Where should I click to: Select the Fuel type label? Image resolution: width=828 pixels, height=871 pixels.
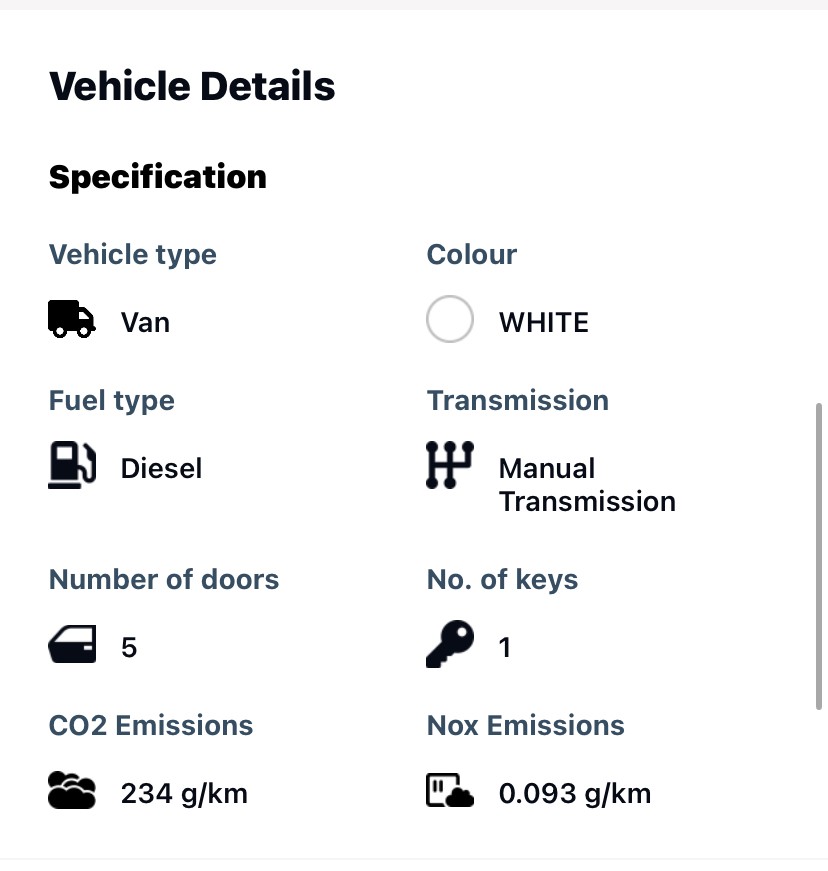pos(111,400)
